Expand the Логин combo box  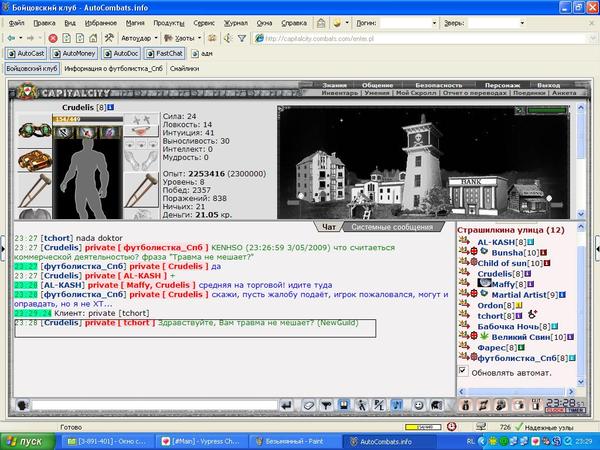tap(434, 23)
